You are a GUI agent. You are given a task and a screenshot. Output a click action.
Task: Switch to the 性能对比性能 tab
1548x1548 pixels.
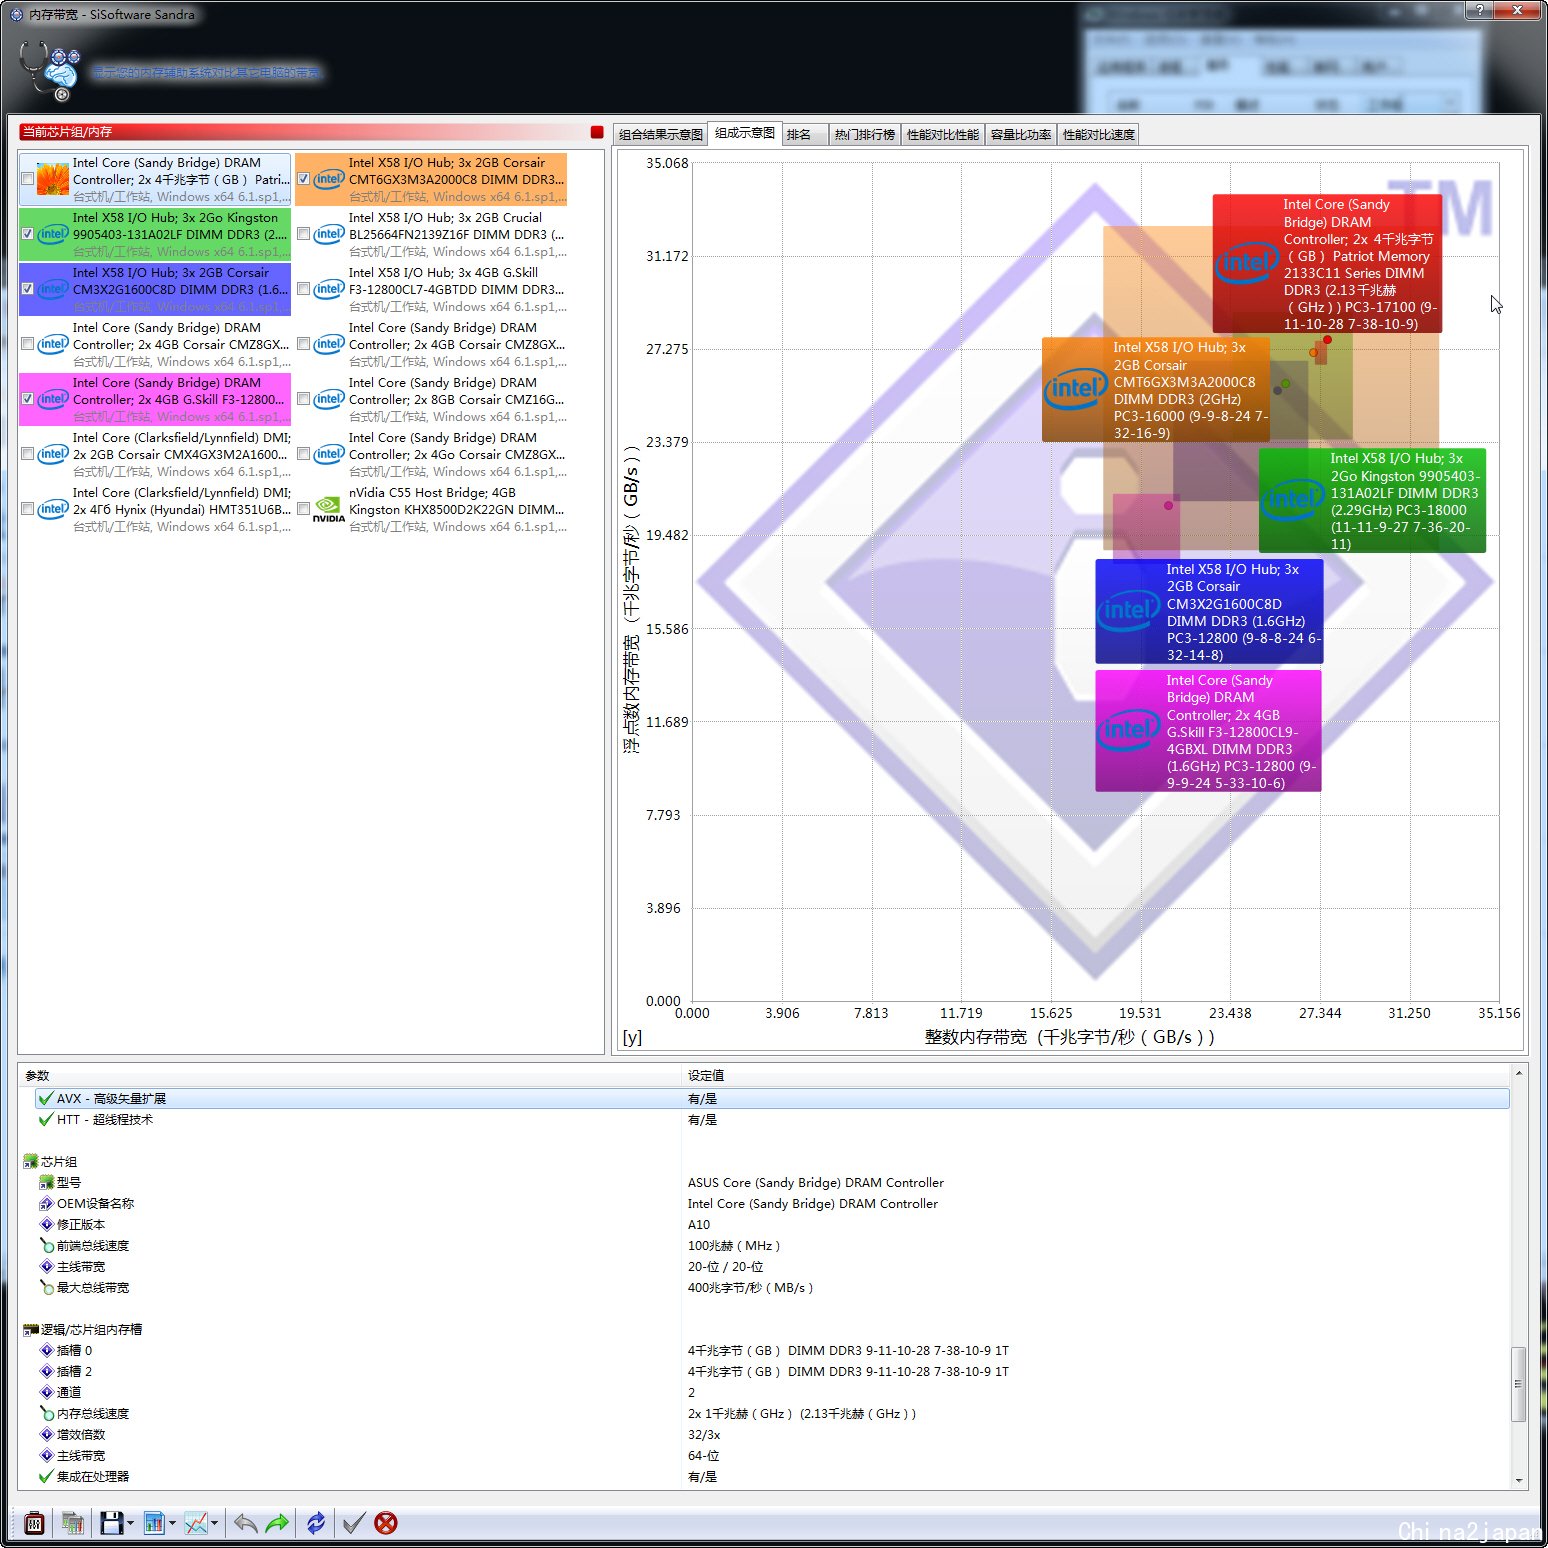pyautogui.click(x=943, y=134)
